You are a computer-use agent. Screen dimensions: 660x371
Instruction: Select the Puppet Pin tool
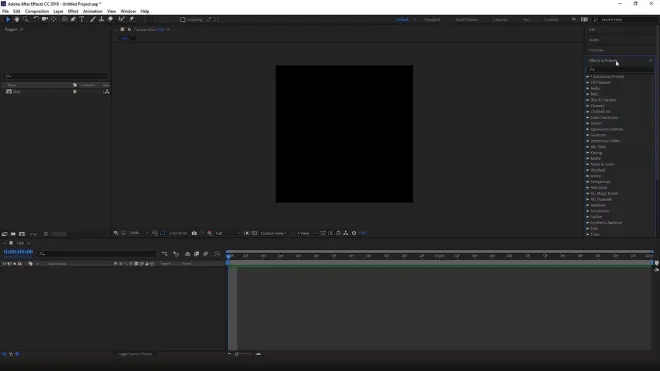click(131, 19)
